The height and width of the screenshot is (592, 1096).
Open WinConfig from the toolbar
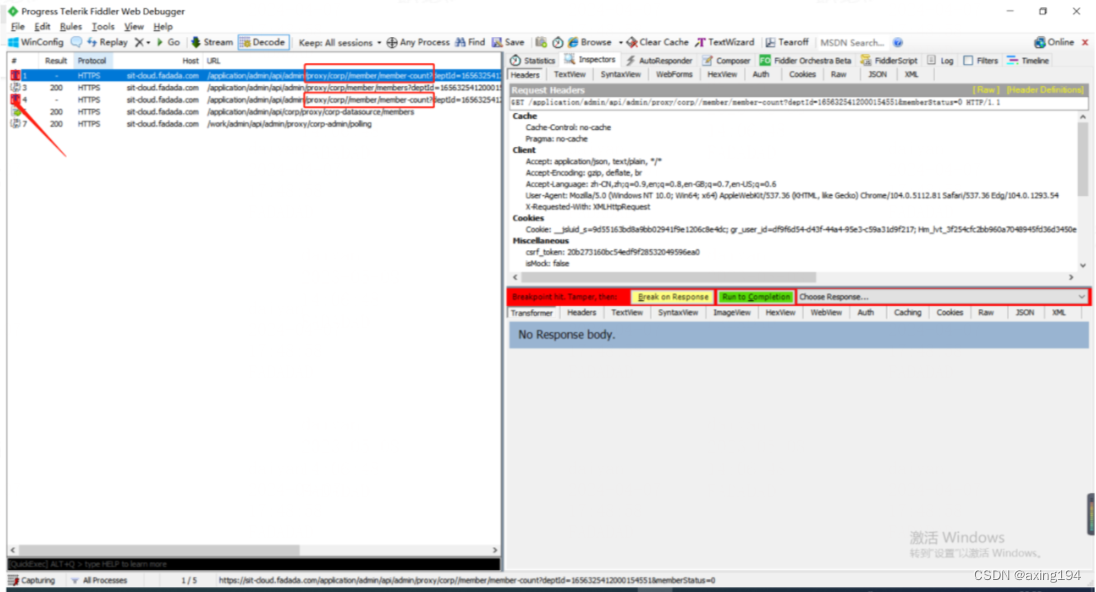click(x=36, y=43)
